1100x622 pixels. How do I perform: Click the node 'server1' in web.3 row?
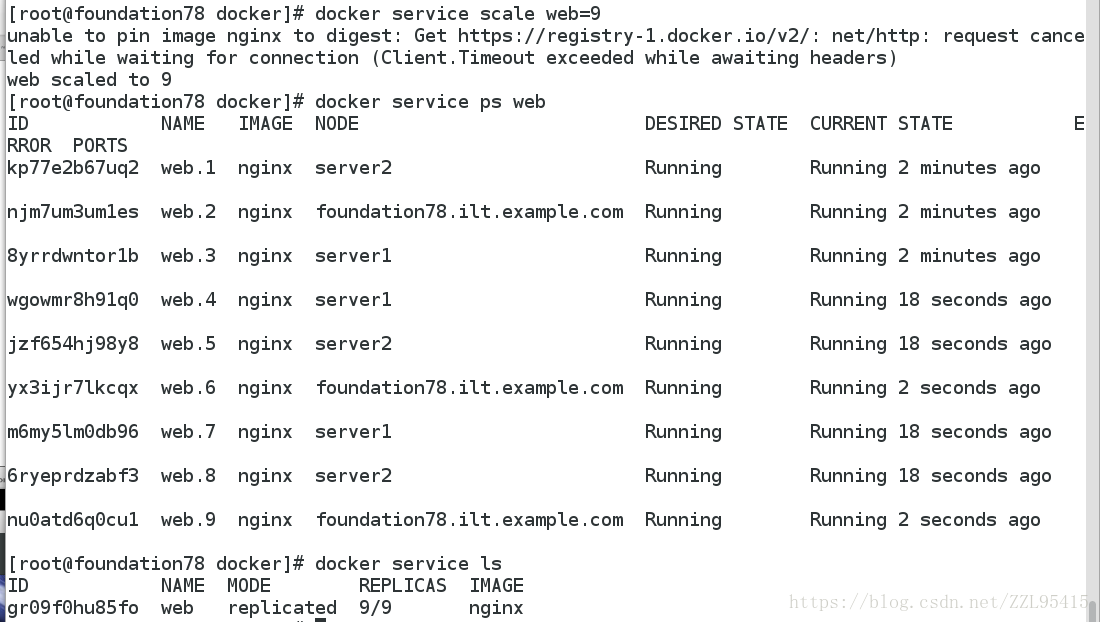(353, 256)
